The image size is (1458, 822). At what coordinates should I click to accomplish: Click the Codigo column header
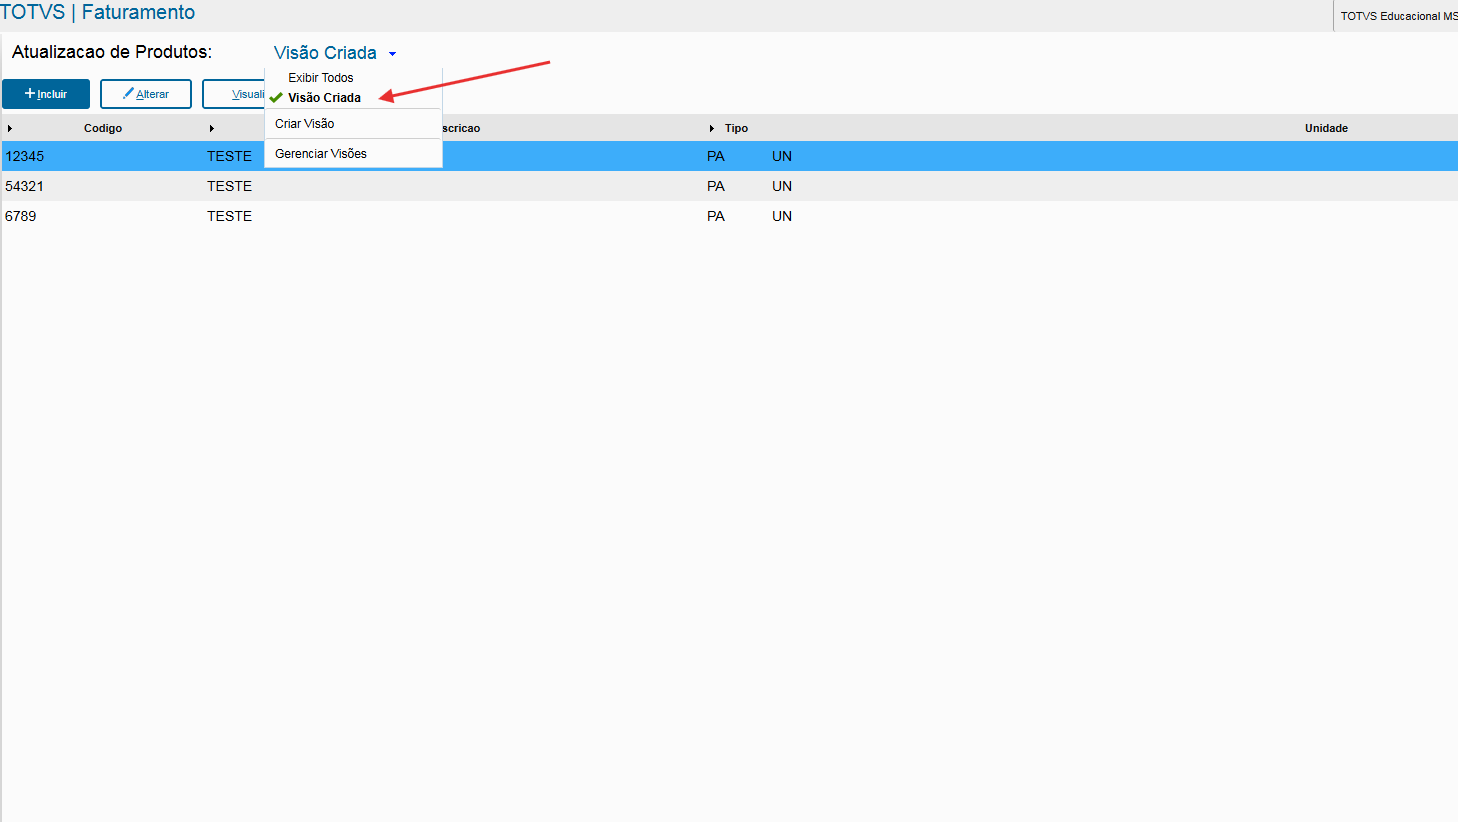(x=103, y=128)
